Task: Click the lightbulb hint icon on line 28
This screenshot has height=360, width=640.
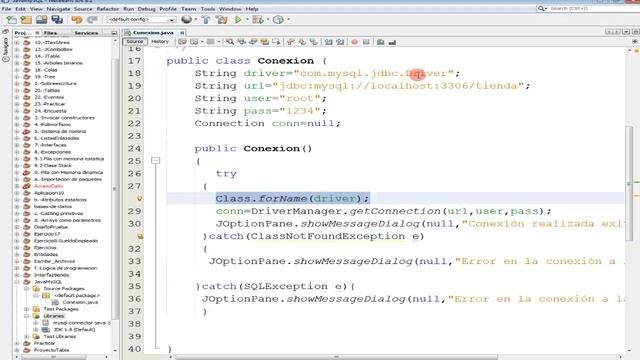Action: click(140, 199)
